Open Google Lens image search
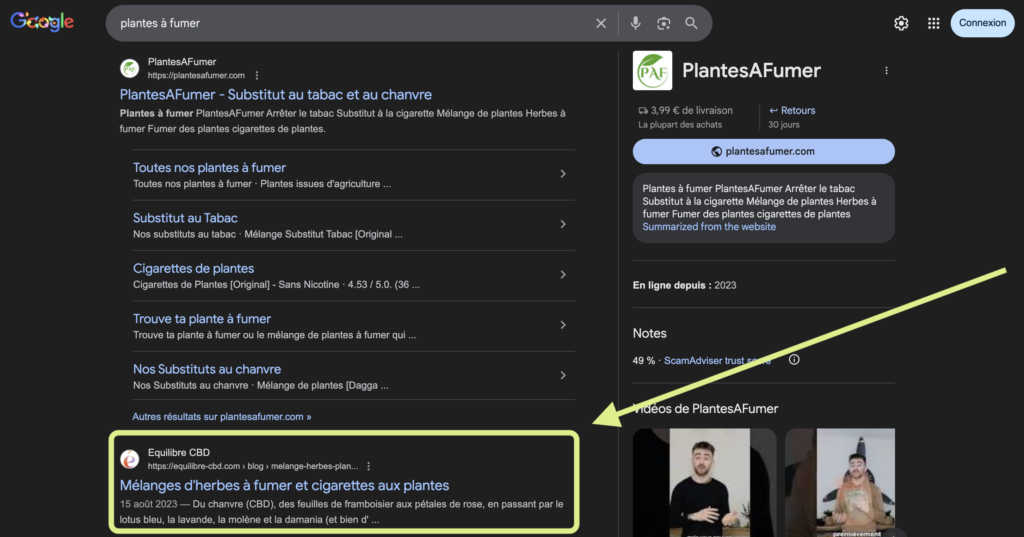The height and width of the screenshot is (537, 1024). click(663, 23)
